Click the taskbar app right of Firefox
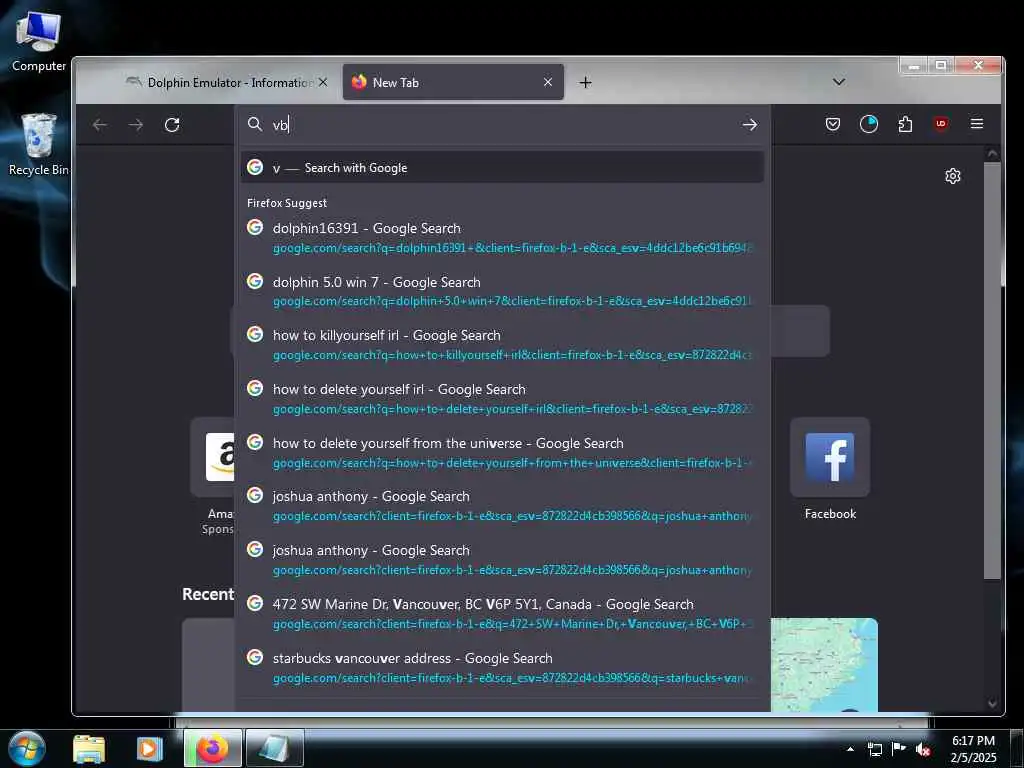 coord(275,748)
